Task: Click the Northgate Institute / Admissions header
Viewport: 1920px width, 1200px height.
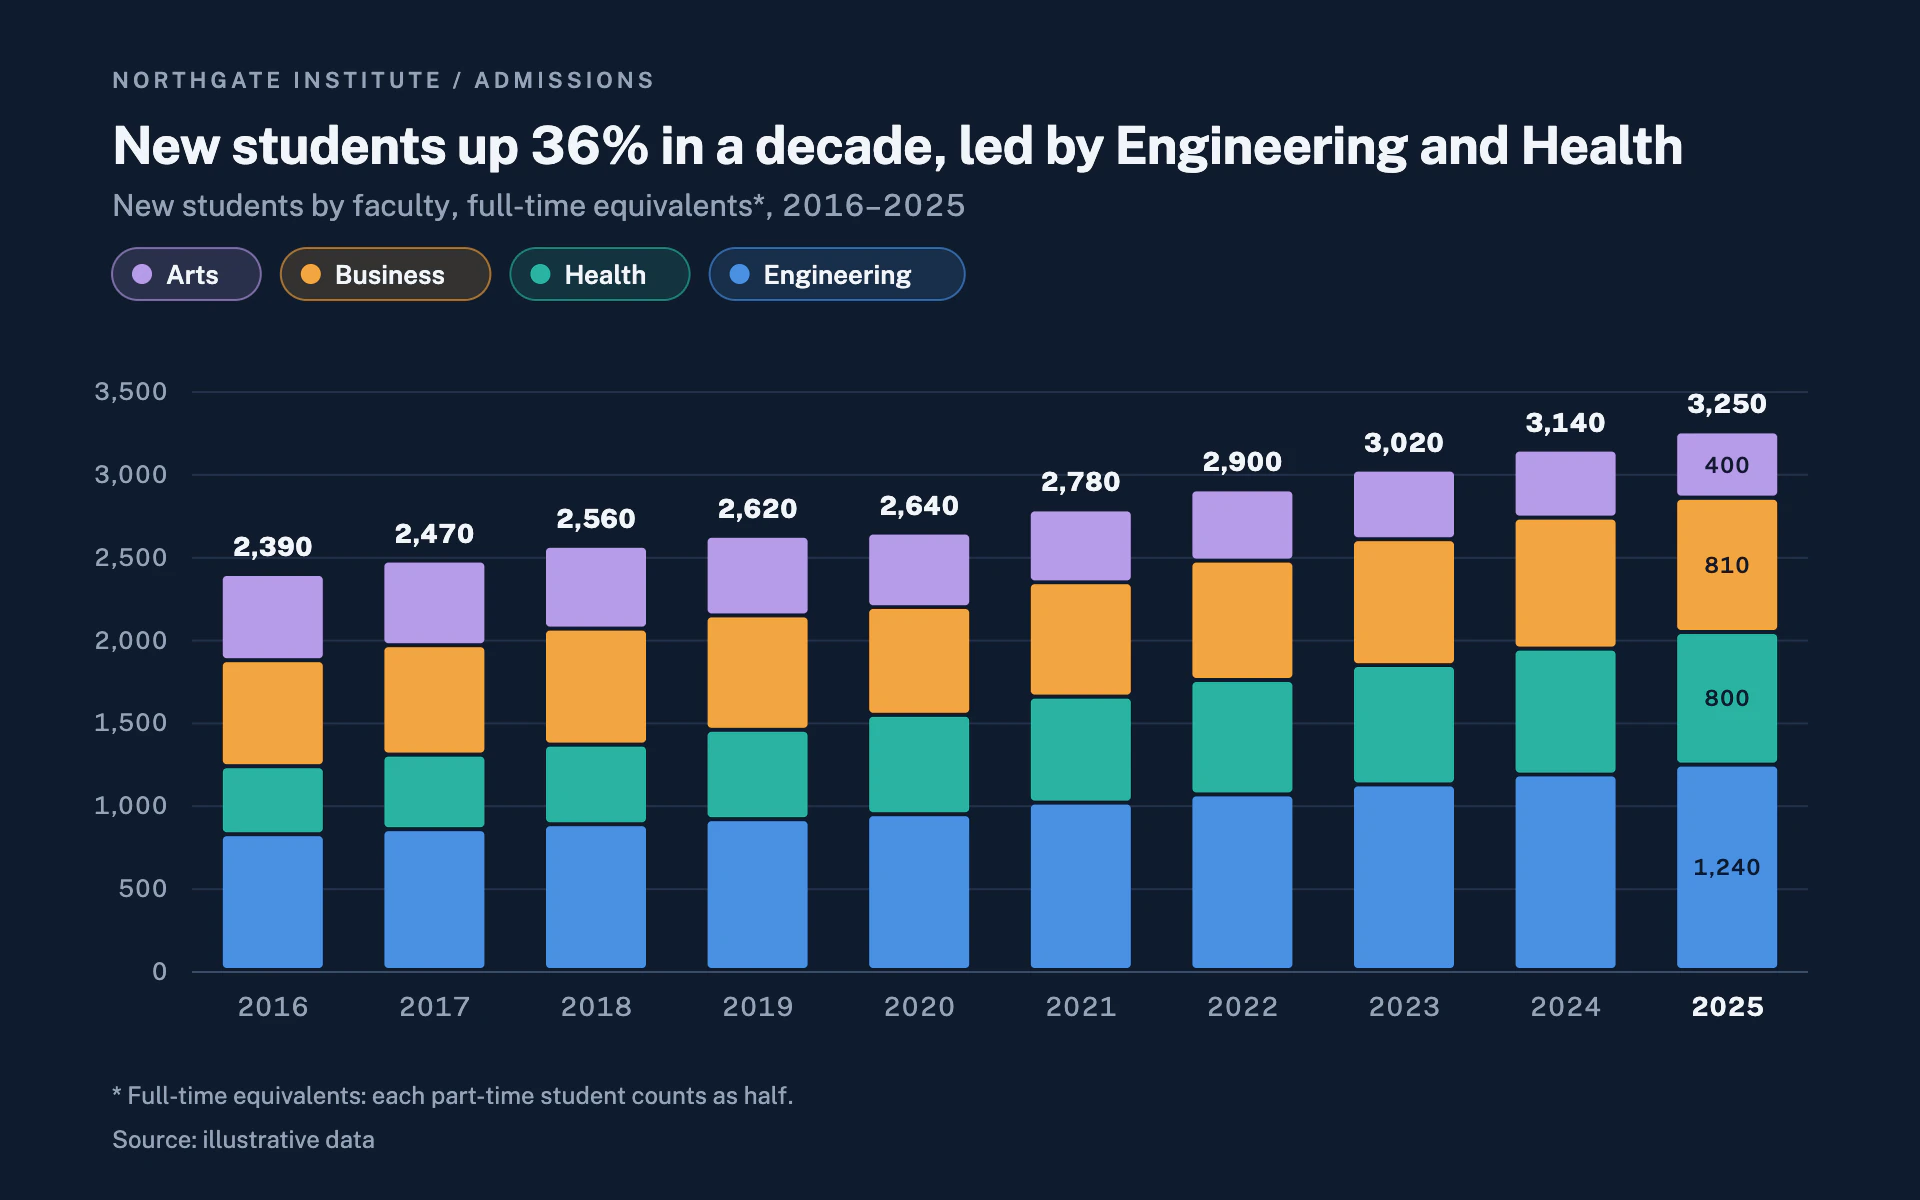Action: point(383,80)
